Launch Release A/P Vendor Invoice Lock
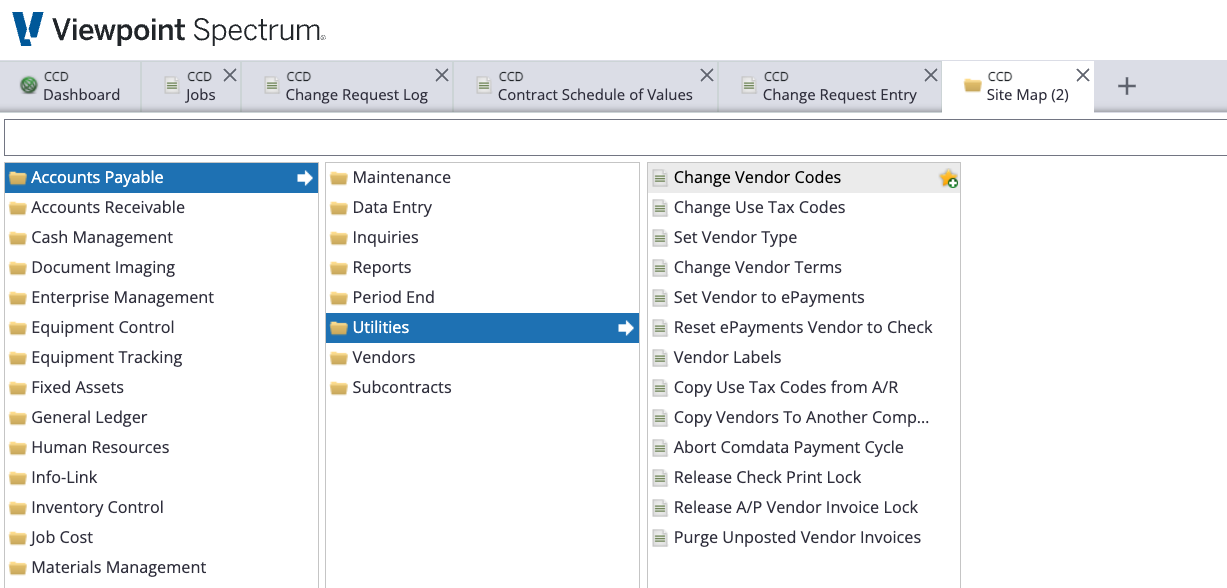The height and width of the screenshot is (588, 1227). (804, 508)
